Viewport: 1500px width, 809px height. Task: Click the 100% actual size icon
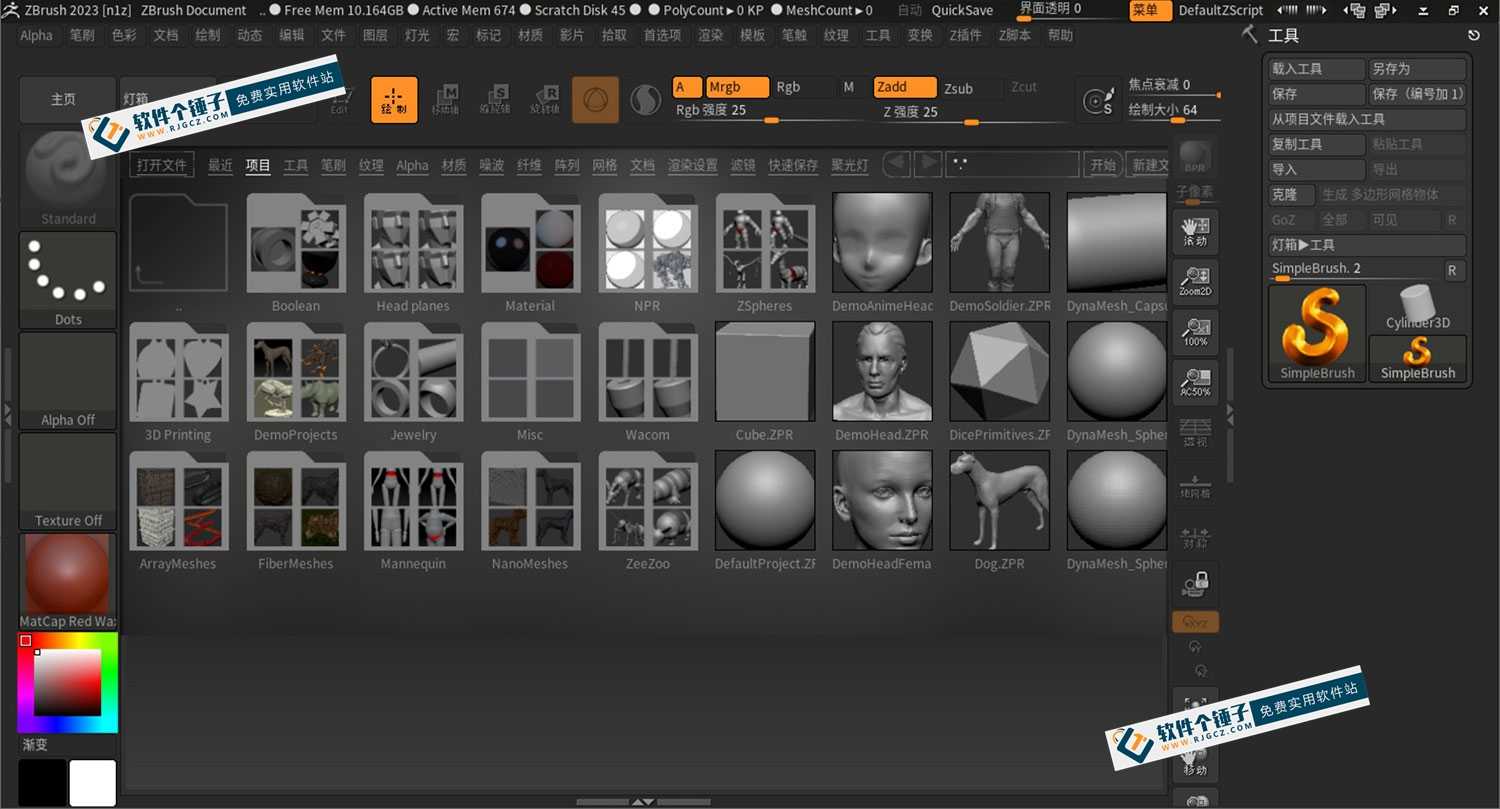point(1195,333)
